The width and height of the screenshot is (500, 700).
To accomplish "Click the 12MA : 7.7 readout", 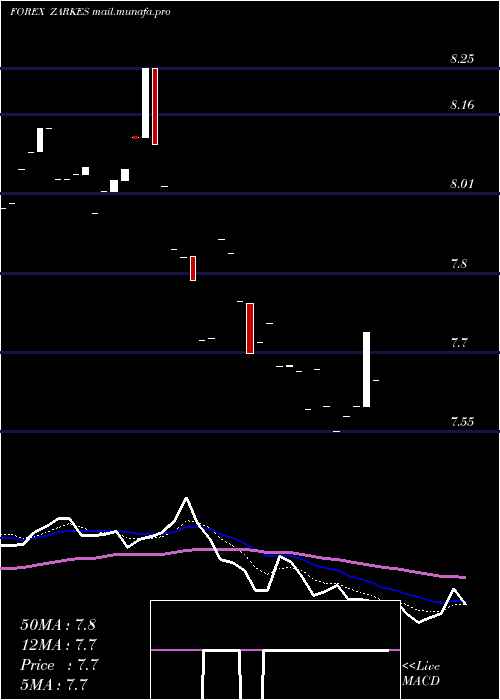I will (x=58, y=644).
